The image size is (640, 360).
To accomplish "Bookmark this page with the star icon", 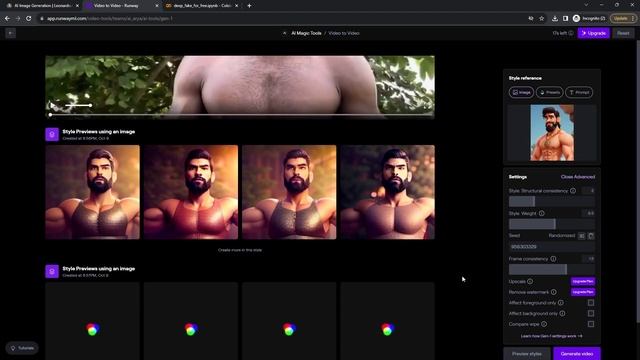I will [x=542, y=18].
